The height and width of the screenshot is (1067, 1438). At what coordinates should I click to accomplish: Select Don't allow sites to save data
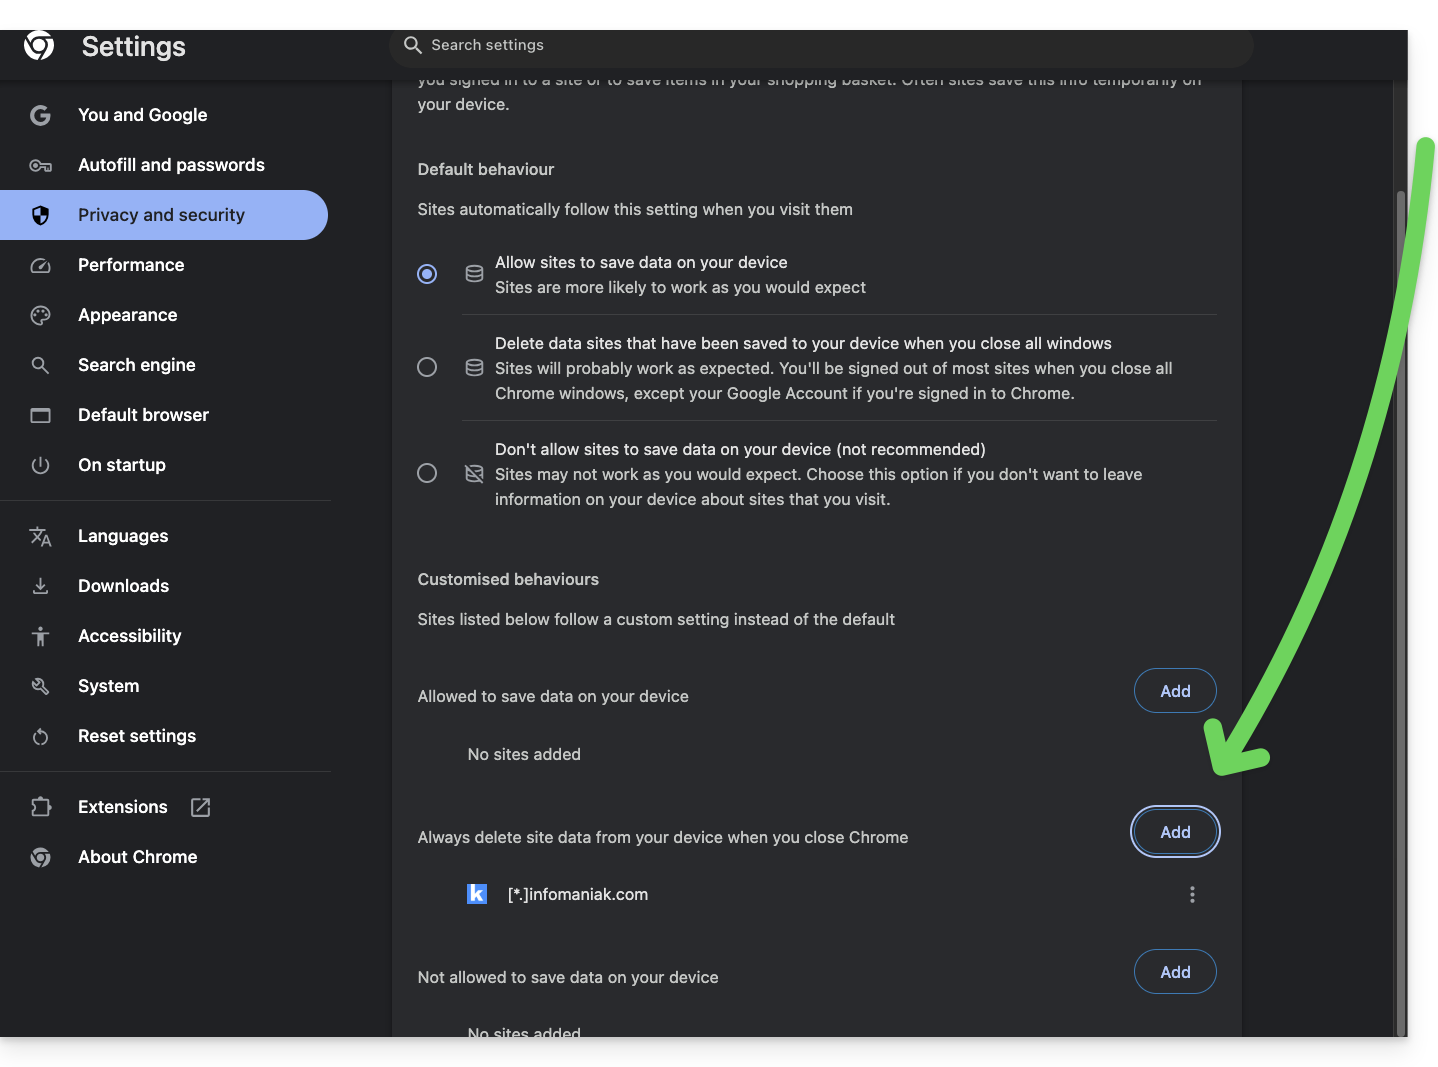[427, 473]
